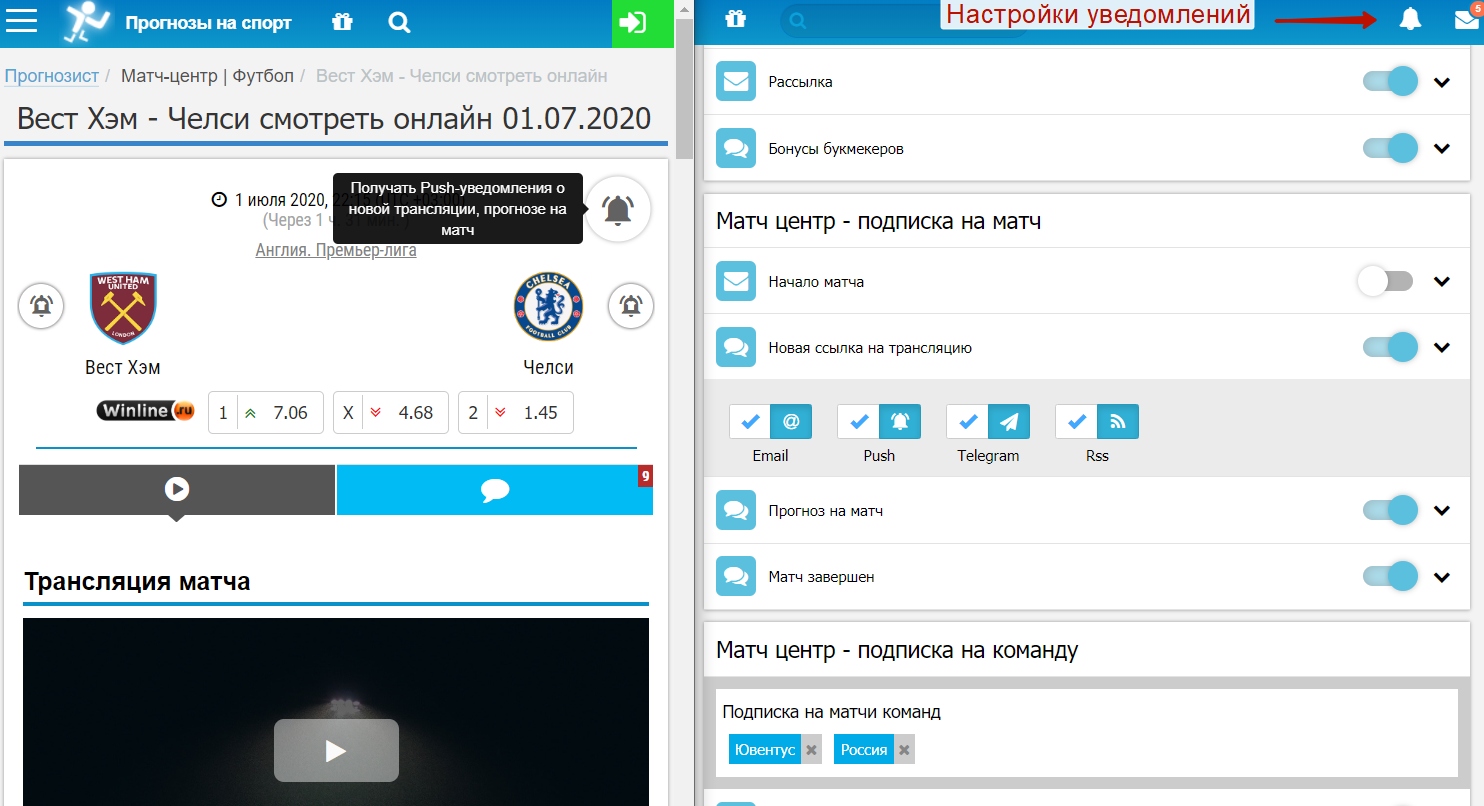1484x806 pixels.
Task: Select away win odds 1.45
Action: [516, 412]
